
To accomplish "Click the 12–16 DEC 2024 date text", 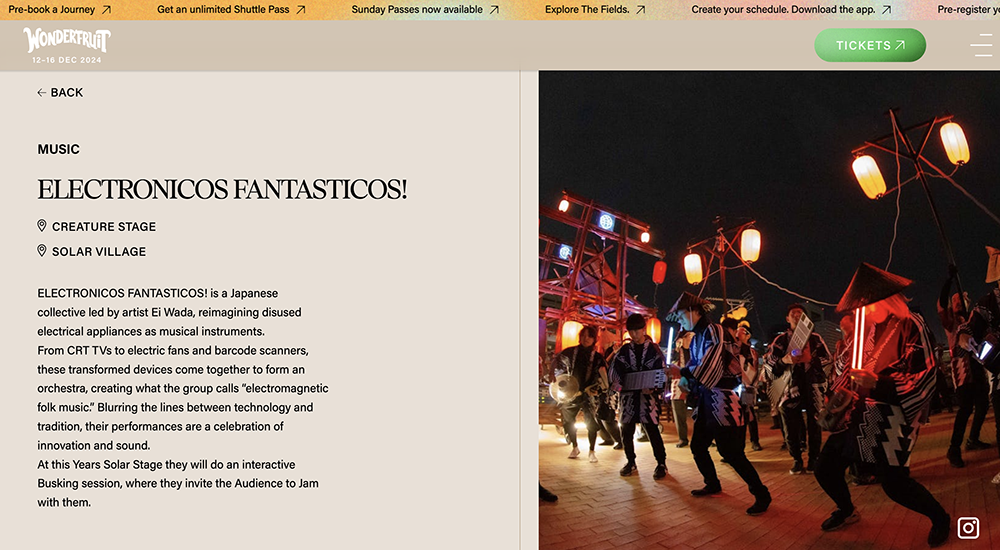I will click(x=67, y=60).
